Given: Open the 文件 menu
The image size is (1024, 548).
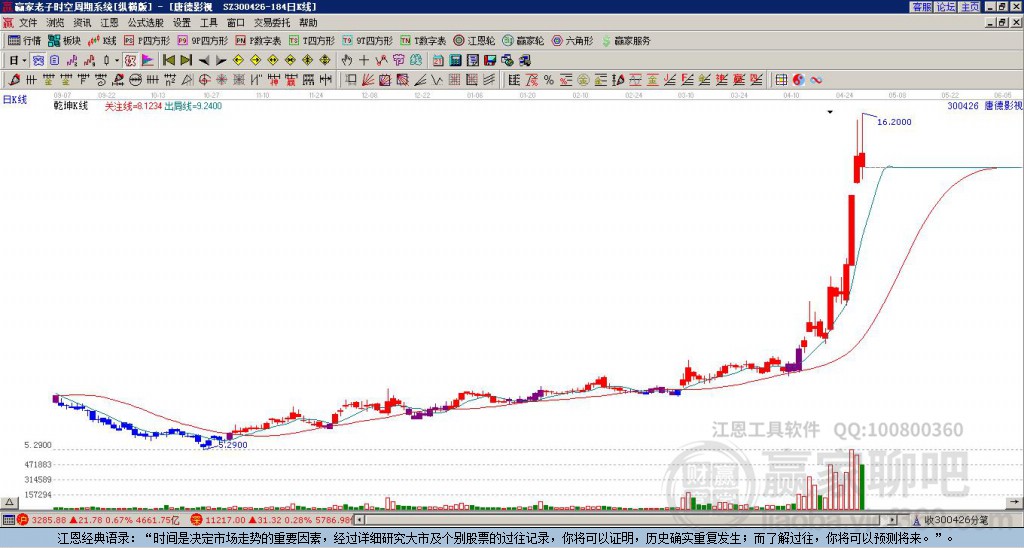Looking at the screenshot, I should point(28,23).
